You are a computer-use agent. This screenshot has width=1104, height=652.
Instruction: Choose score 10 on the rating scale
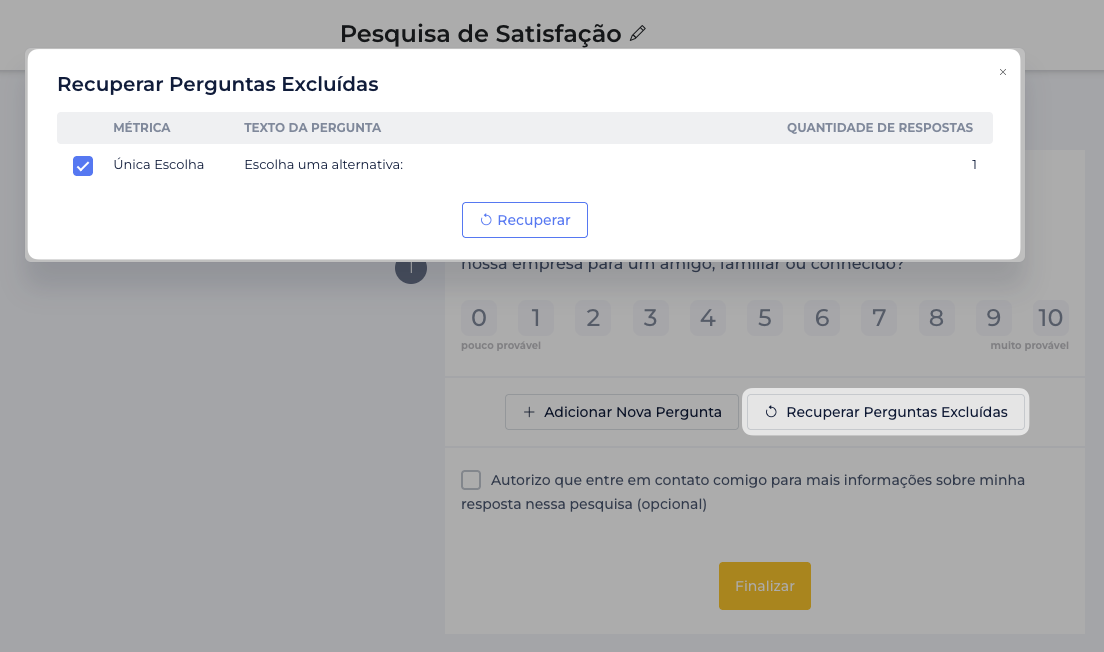[1051, 318]
